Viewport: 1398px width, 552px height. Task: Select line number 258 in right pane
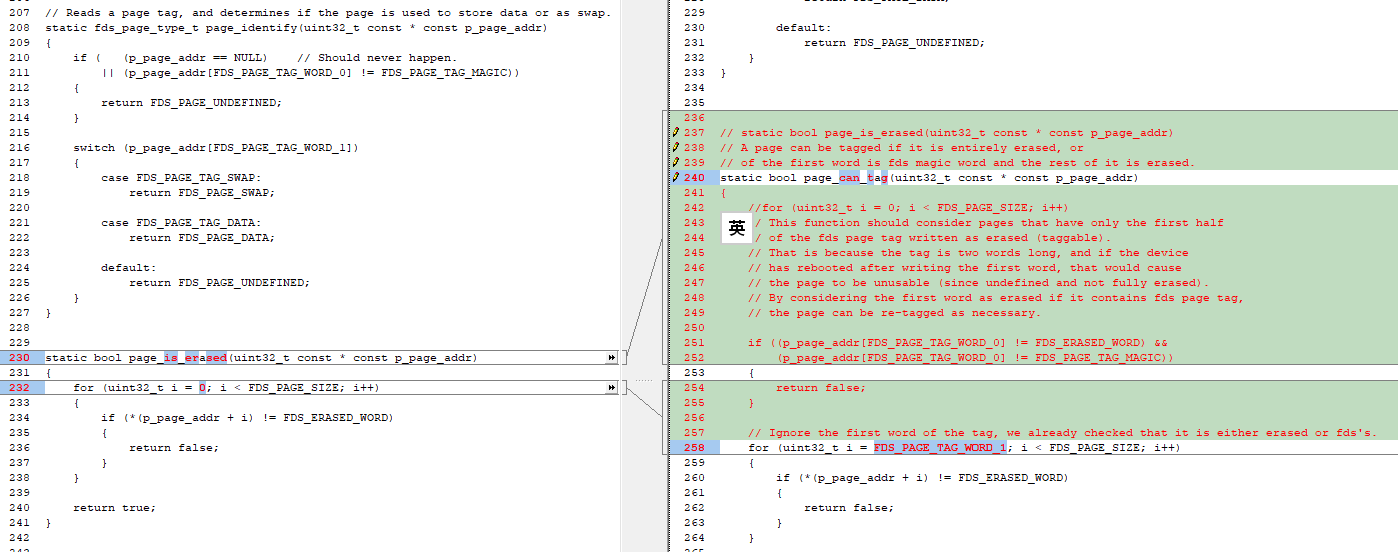coord(694,448)
